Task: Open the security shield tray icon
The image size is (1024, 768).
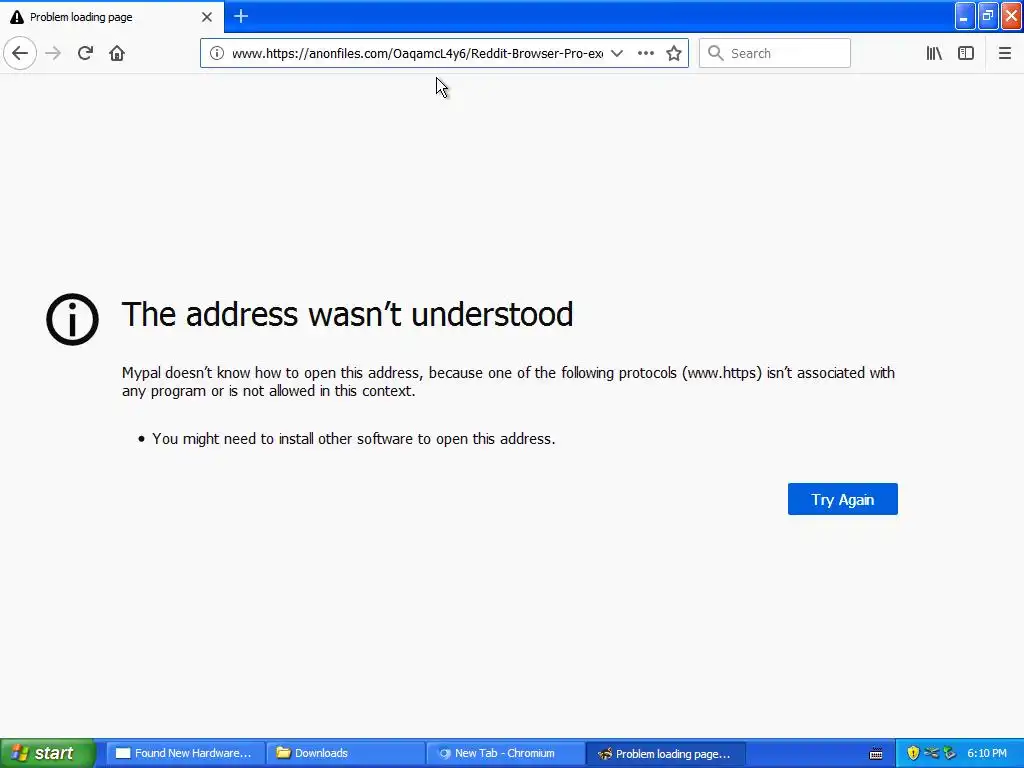Action: 913,753
